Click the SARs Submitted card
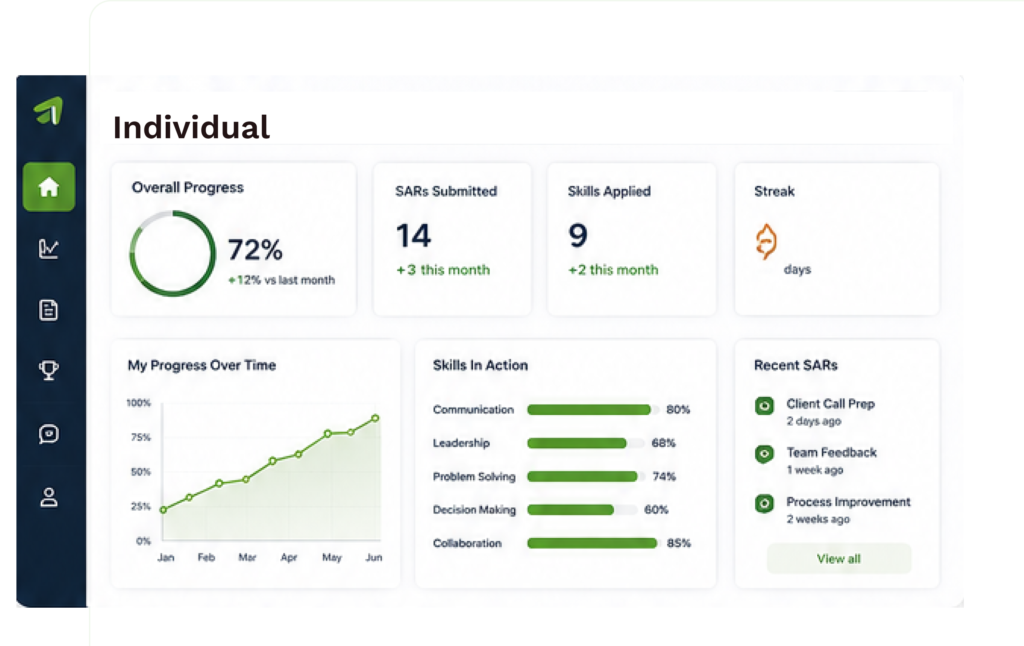This screenshot has width=1024, height=646. tap(452, 239)
